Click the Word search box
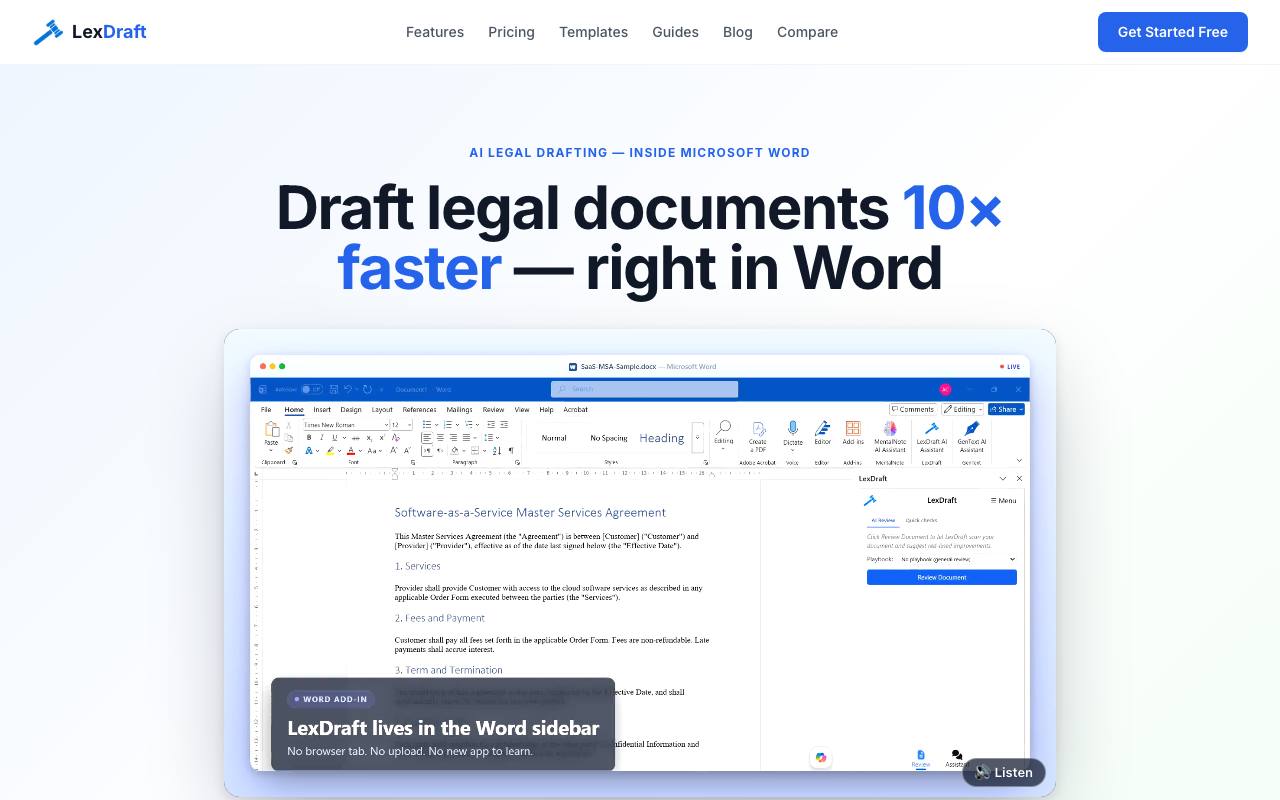Image resolution: width=1280 pixels, height=800 pixels. (644, 389)
